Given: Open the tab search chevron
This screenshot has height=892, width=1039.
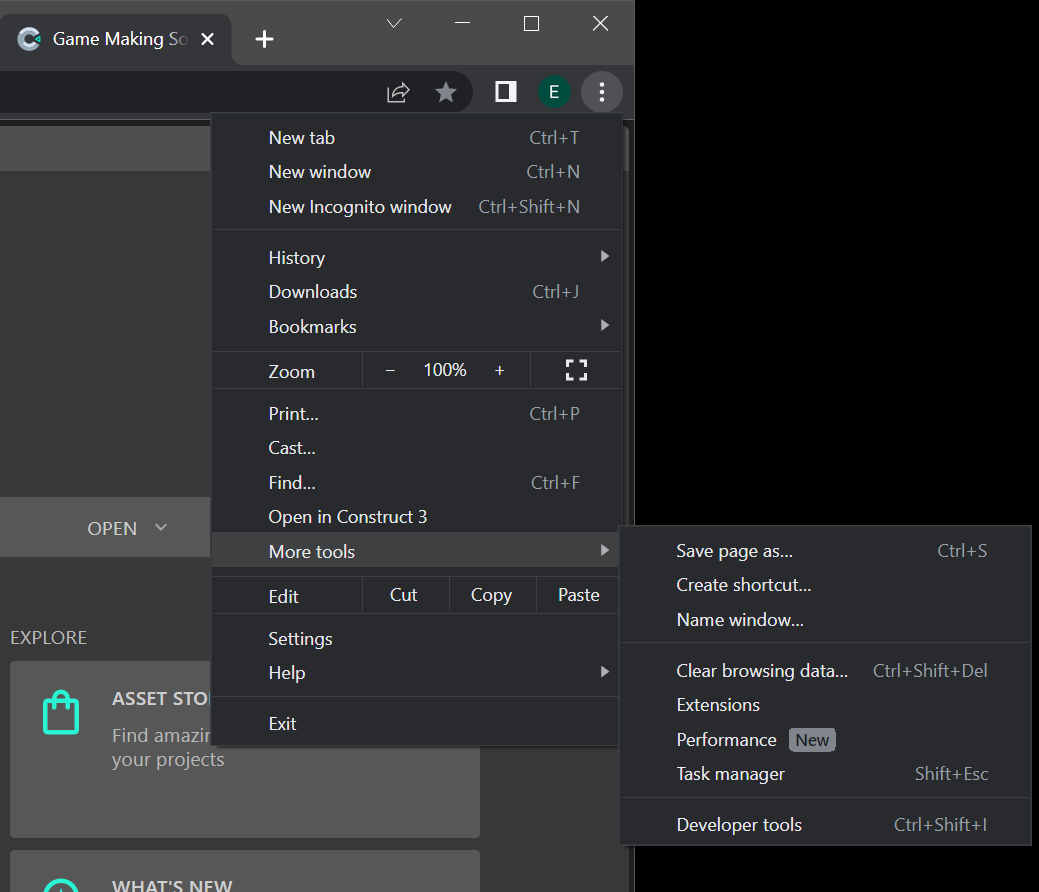Looking at the screenshot, I should 394,24.
